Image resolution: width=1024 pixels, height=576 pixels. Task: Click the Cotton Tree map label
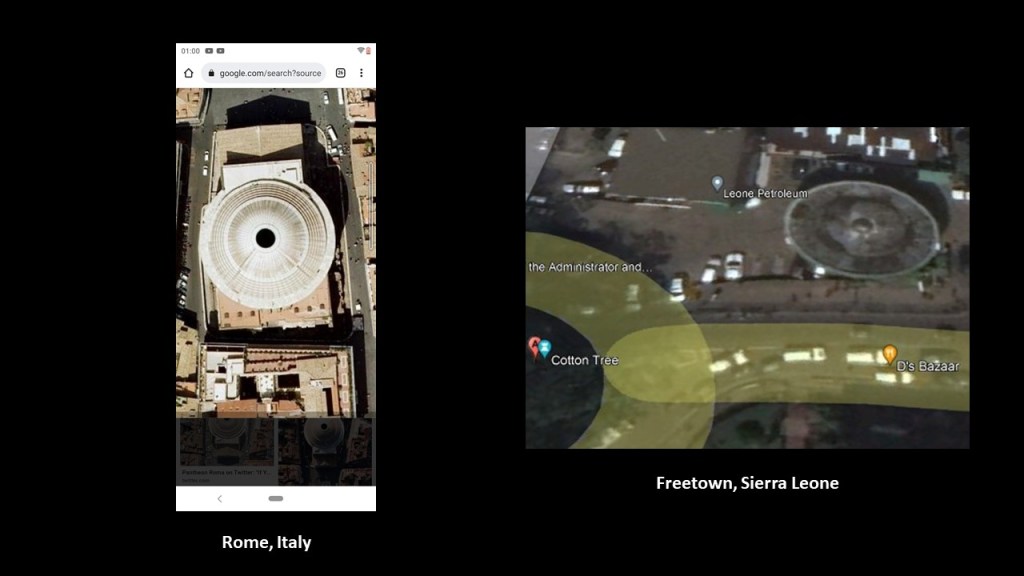pyautogui.click(x=585, y=360)
